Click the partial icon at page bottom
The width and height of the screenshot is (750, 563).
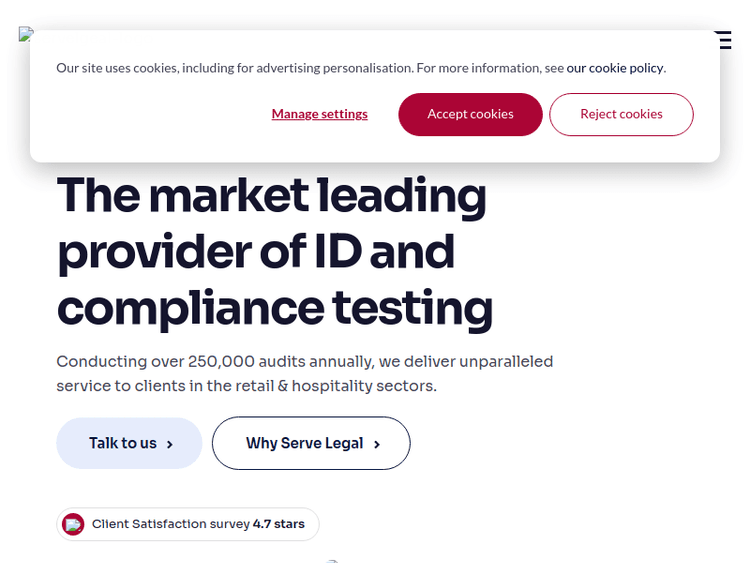coord(333,560)
